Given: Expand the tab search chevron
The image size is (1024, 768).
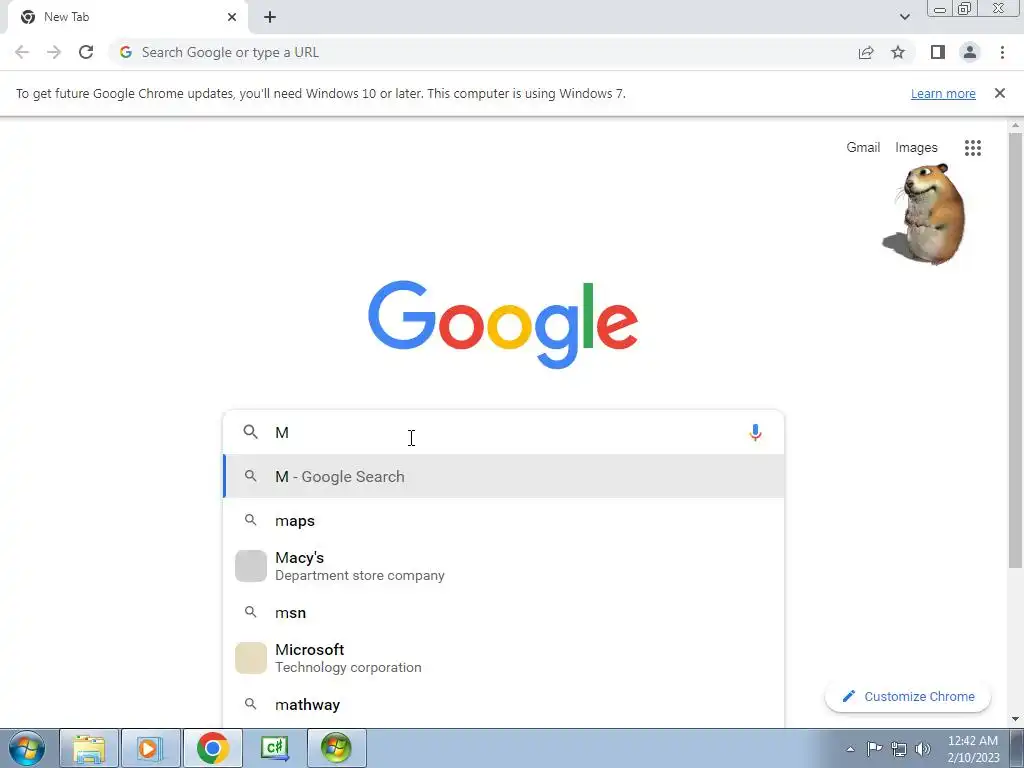Looking at the screenshot, I should [x=904, y=17].
